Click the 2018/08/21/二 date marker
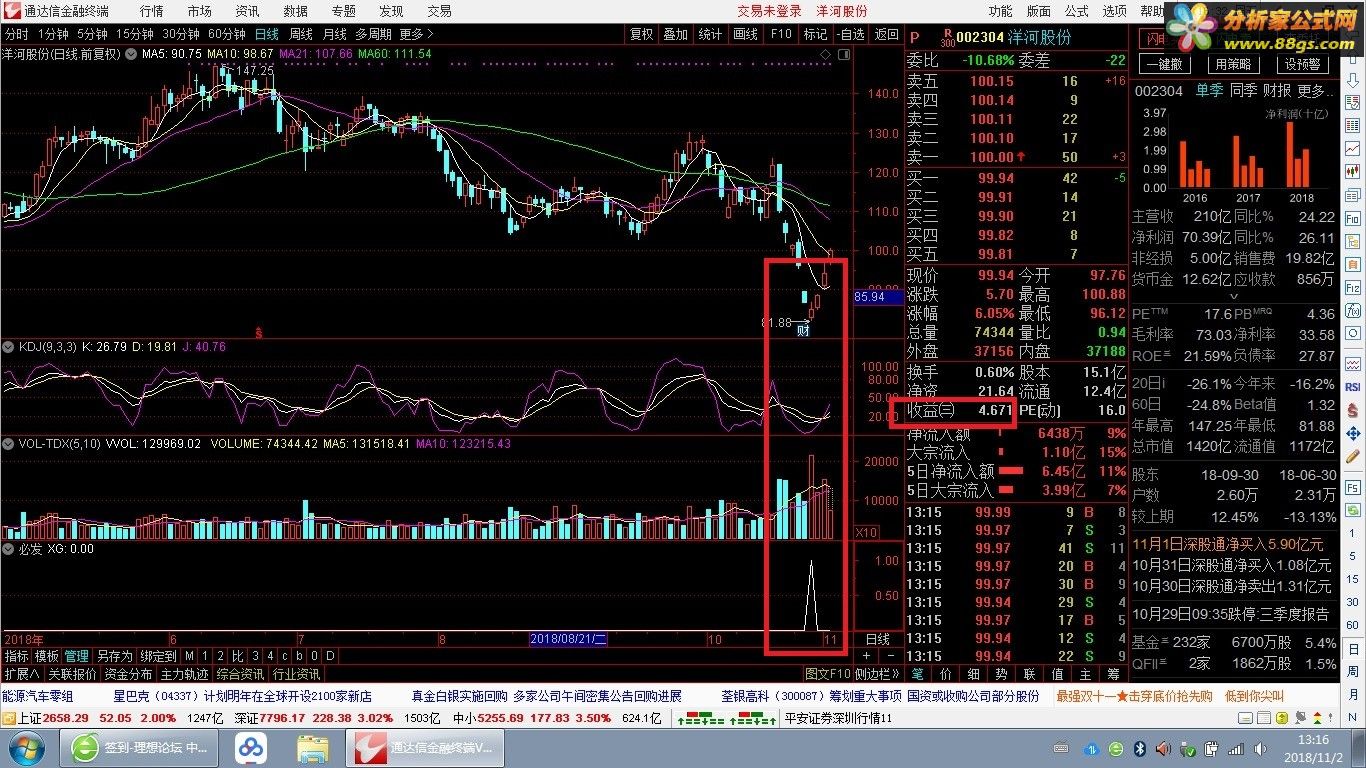This screenshot has height=768, width=1366. [x=568, y=639]
